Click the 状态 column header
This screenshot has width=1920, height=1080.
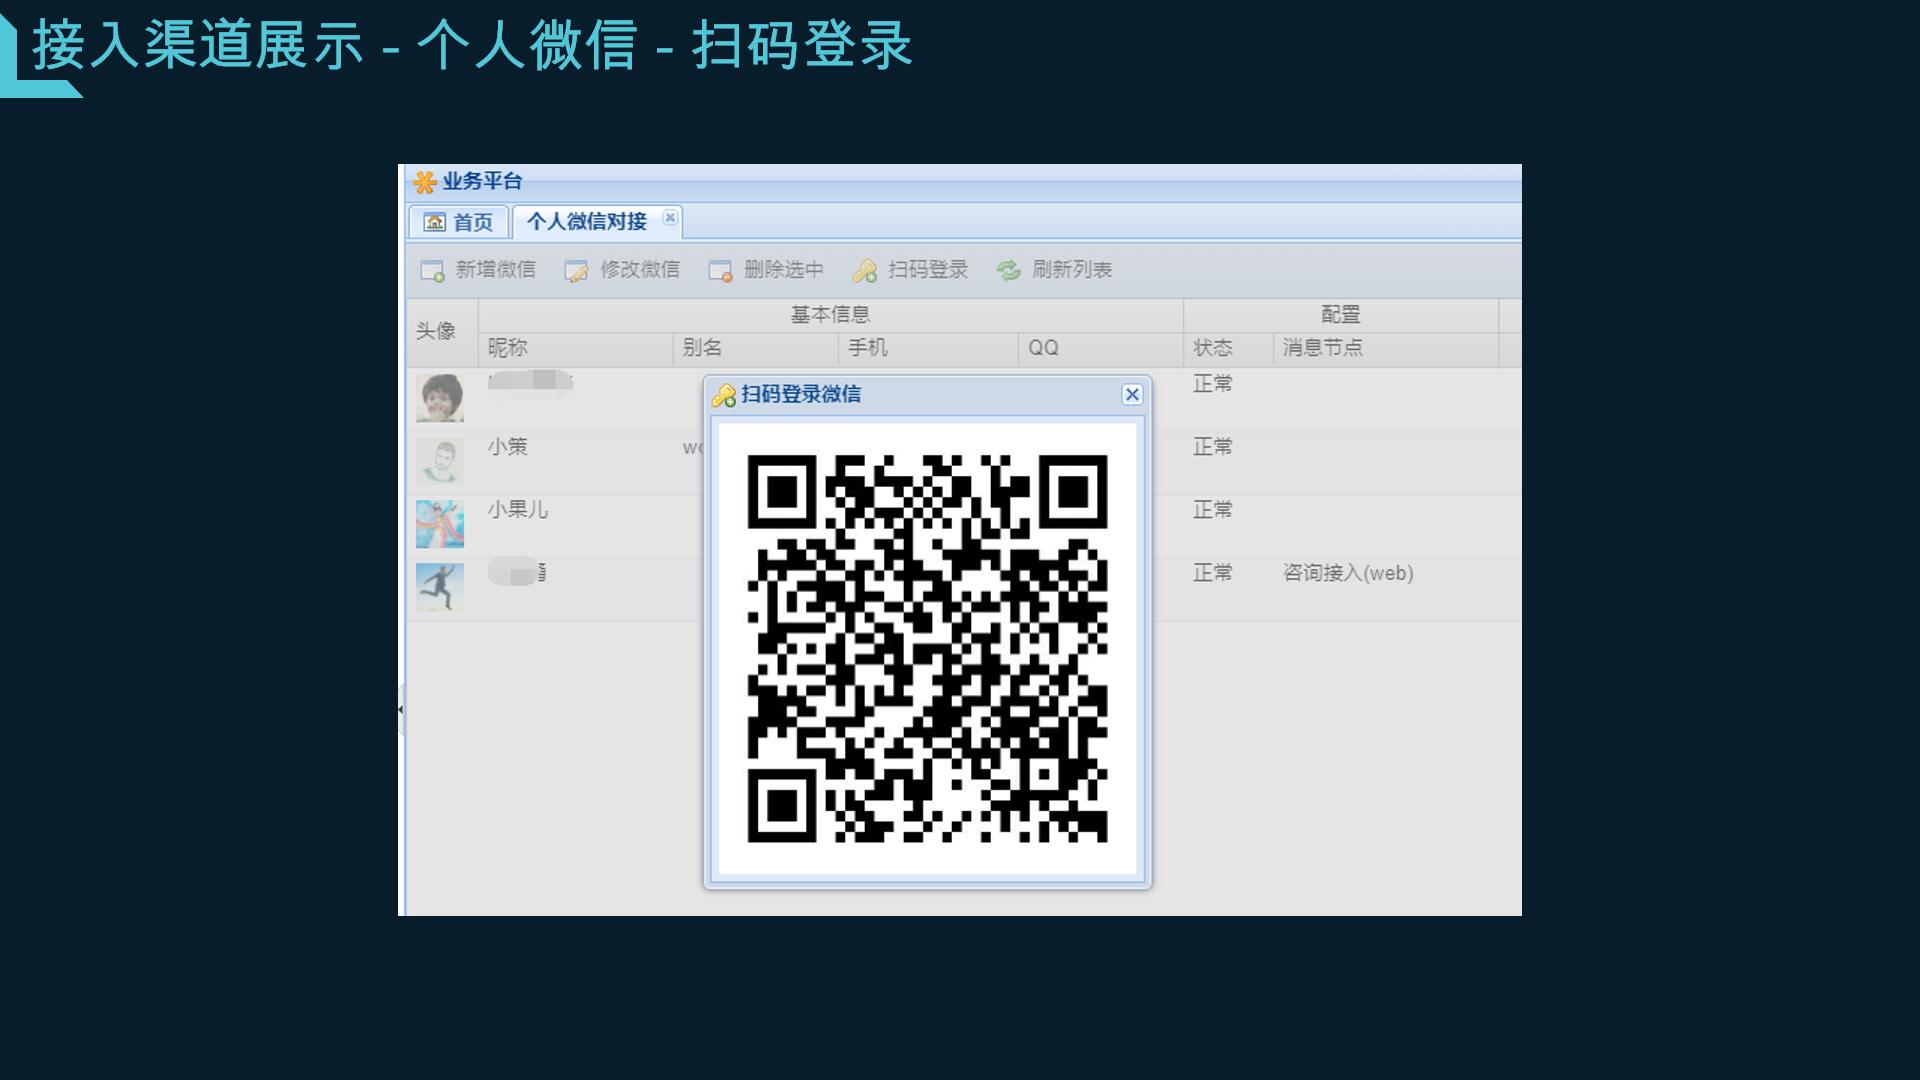pyautogui.click(x=1228, y=348)
